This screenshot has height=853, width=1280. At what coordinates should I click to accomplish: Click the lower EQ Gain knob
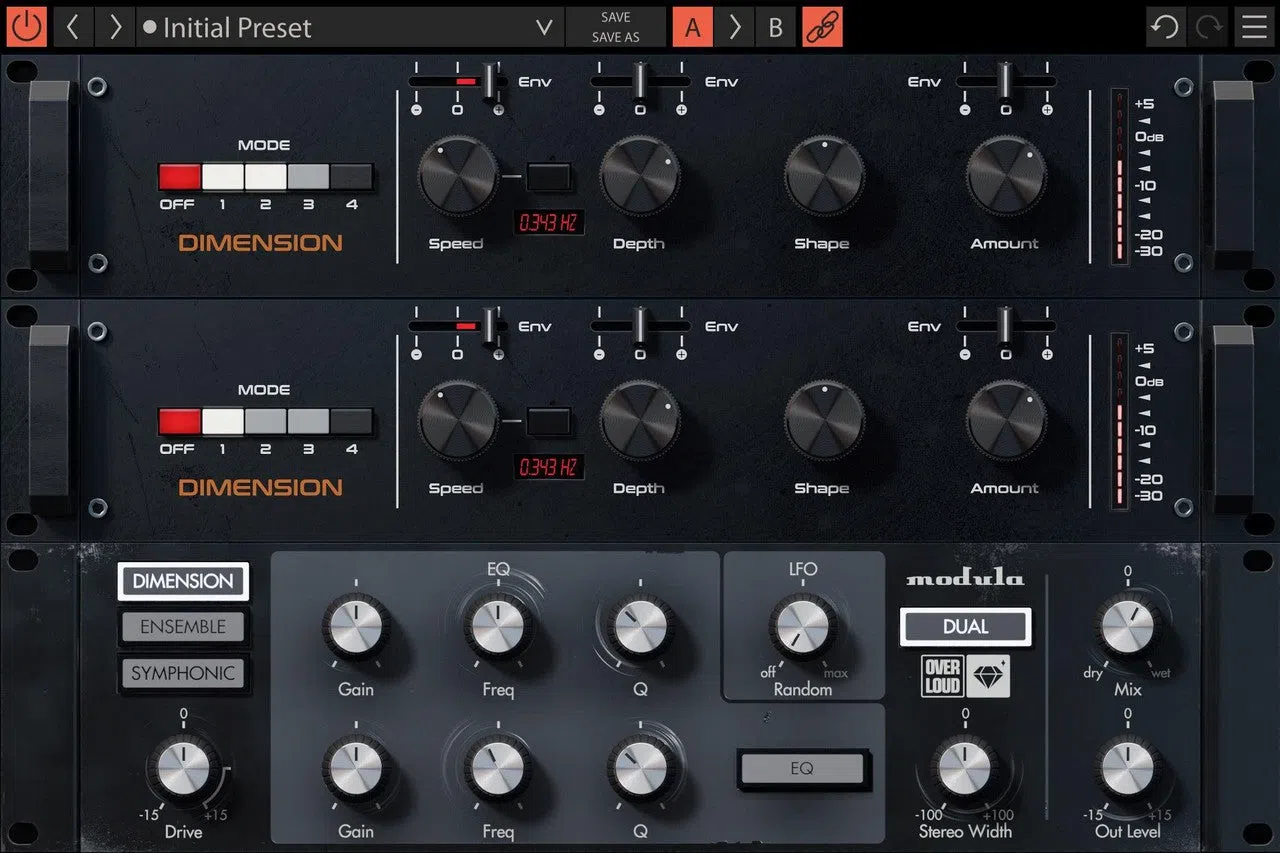(356, 768)
